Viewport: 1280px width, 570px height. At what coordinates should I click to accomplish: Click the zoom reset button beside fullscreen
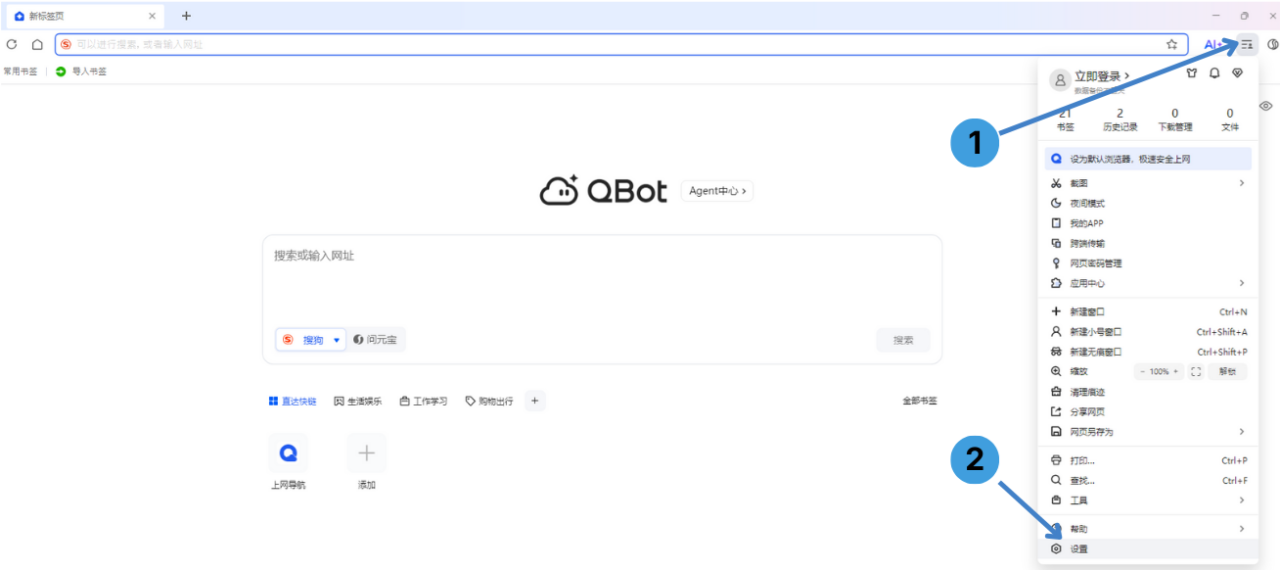(x=1228, y=371)
